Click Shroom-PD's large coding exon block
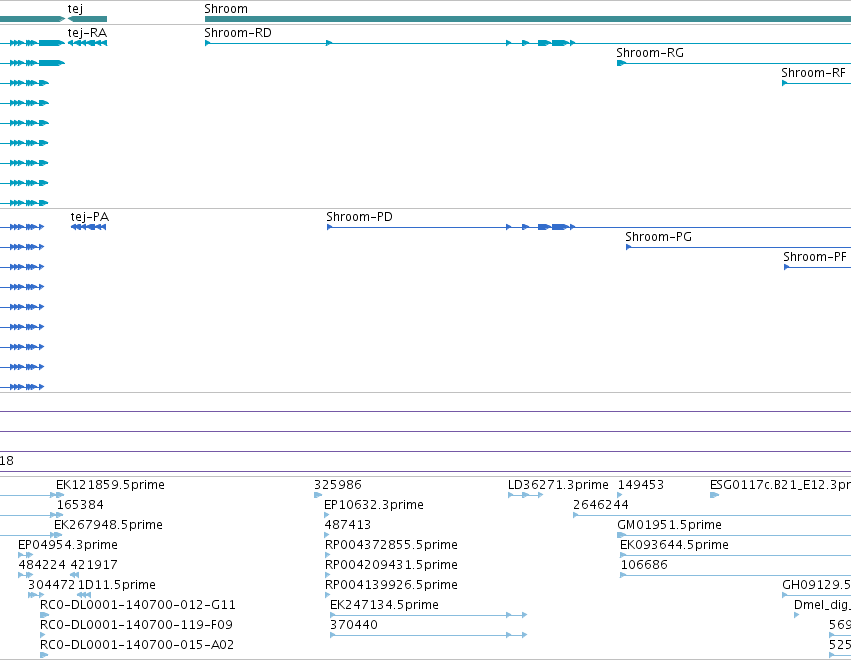The width and height of the screenshot is (851, 660). click(x=560, y=227)
